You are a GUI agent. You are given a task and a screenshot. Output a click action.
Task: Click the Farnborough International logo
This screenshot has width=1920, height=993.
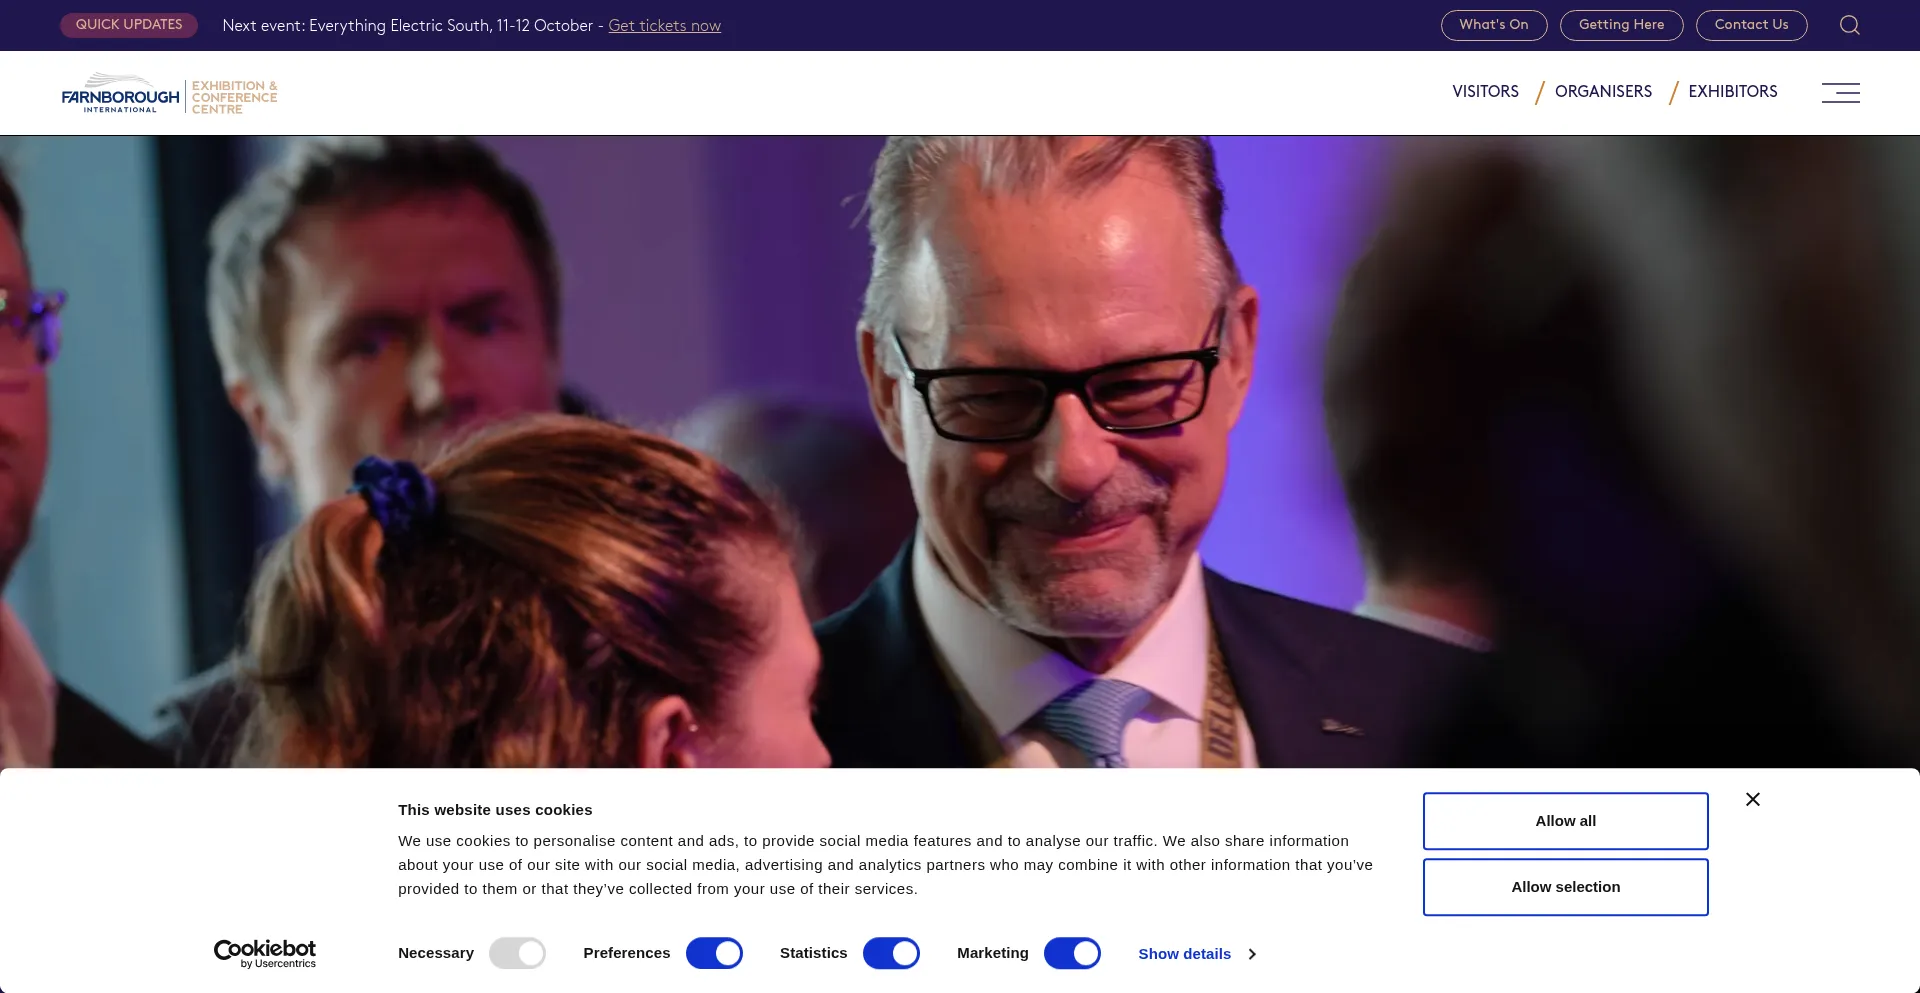tap(169, 94)
